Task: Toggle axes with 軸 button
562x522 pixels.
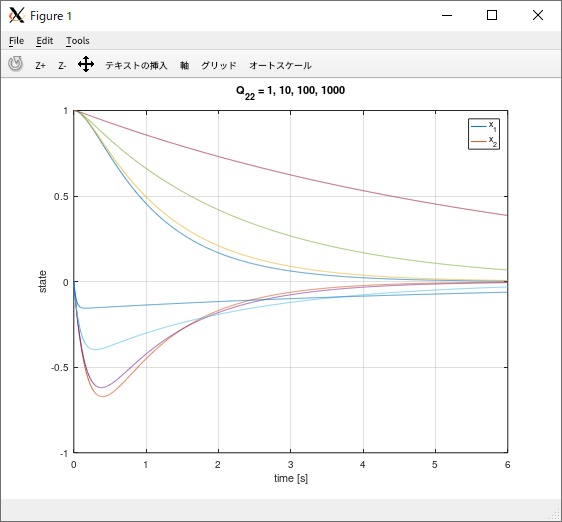Action: pyautogui.click(x=184, y=66)
